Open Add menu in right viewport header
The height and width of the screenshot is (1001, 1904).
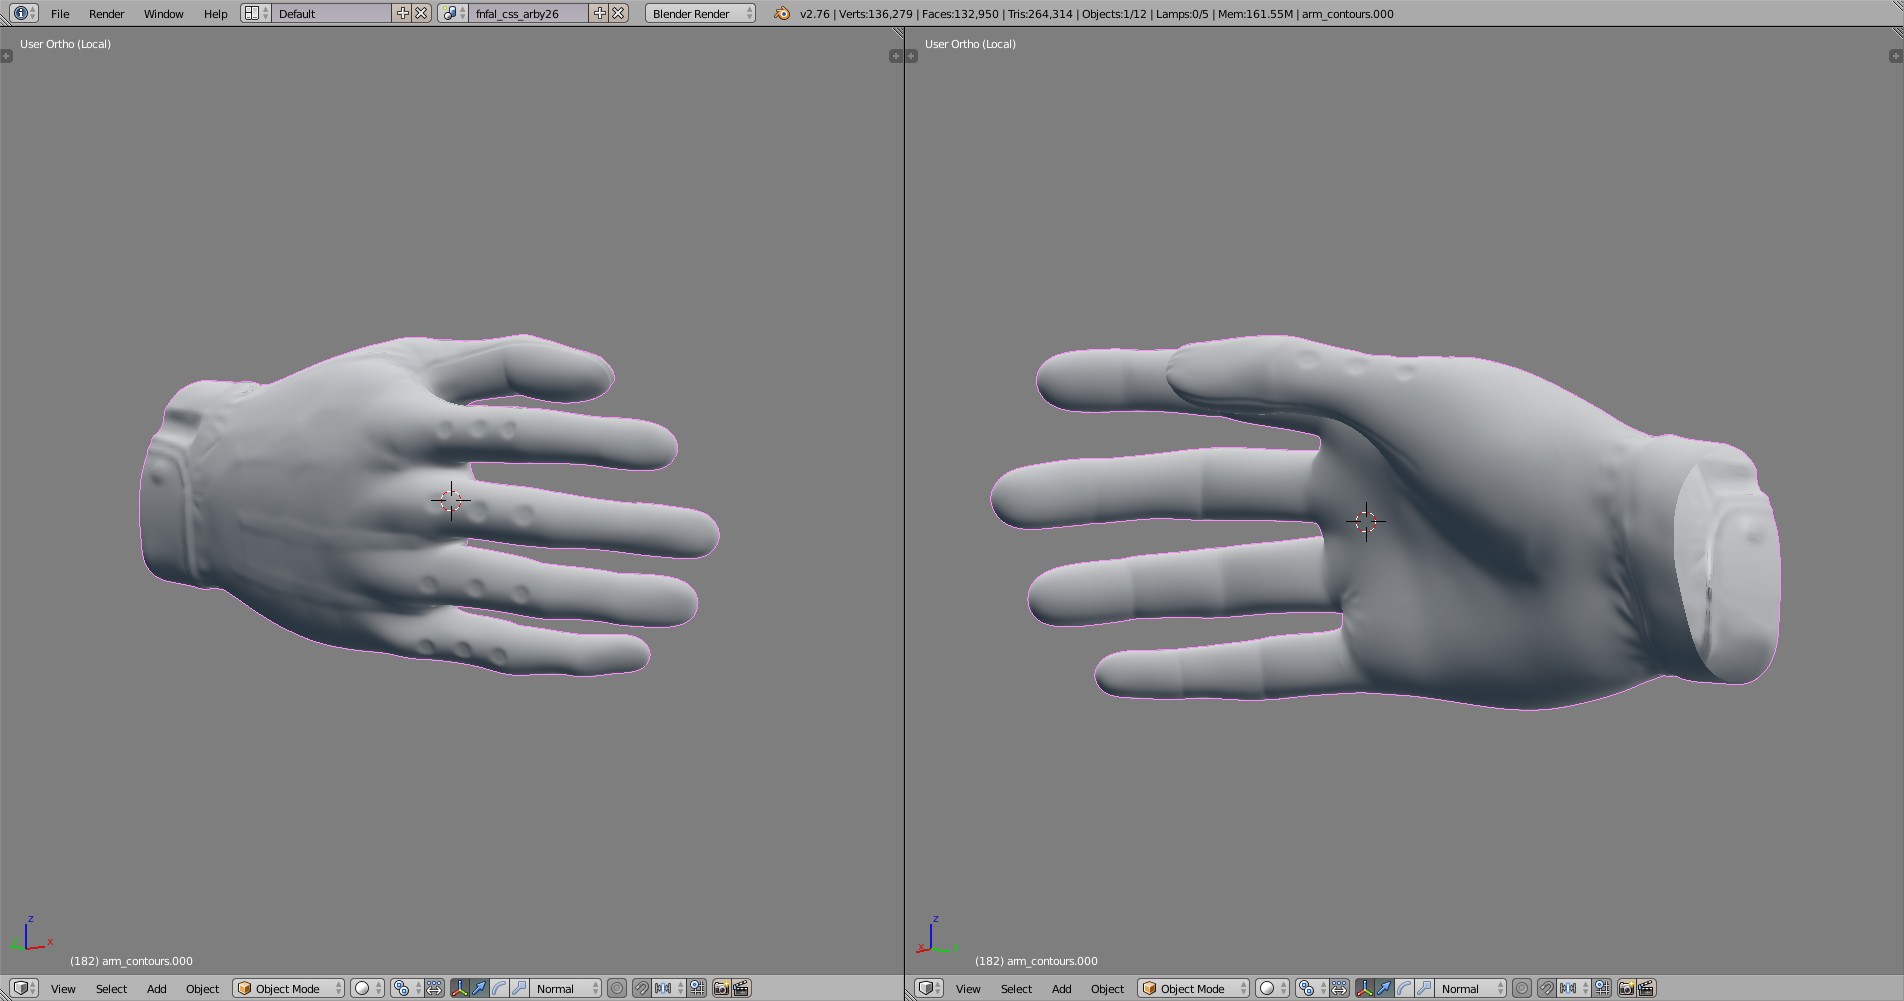pyautogui.click(x=1061, y=988)
